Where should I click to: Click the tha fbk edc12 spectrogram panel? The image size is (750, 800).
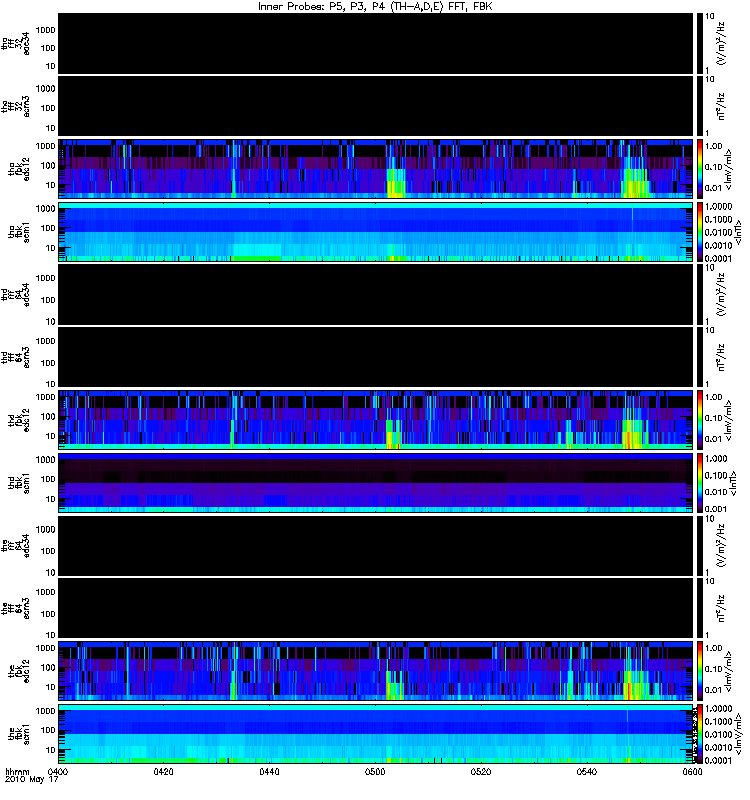tap(375, 169)
